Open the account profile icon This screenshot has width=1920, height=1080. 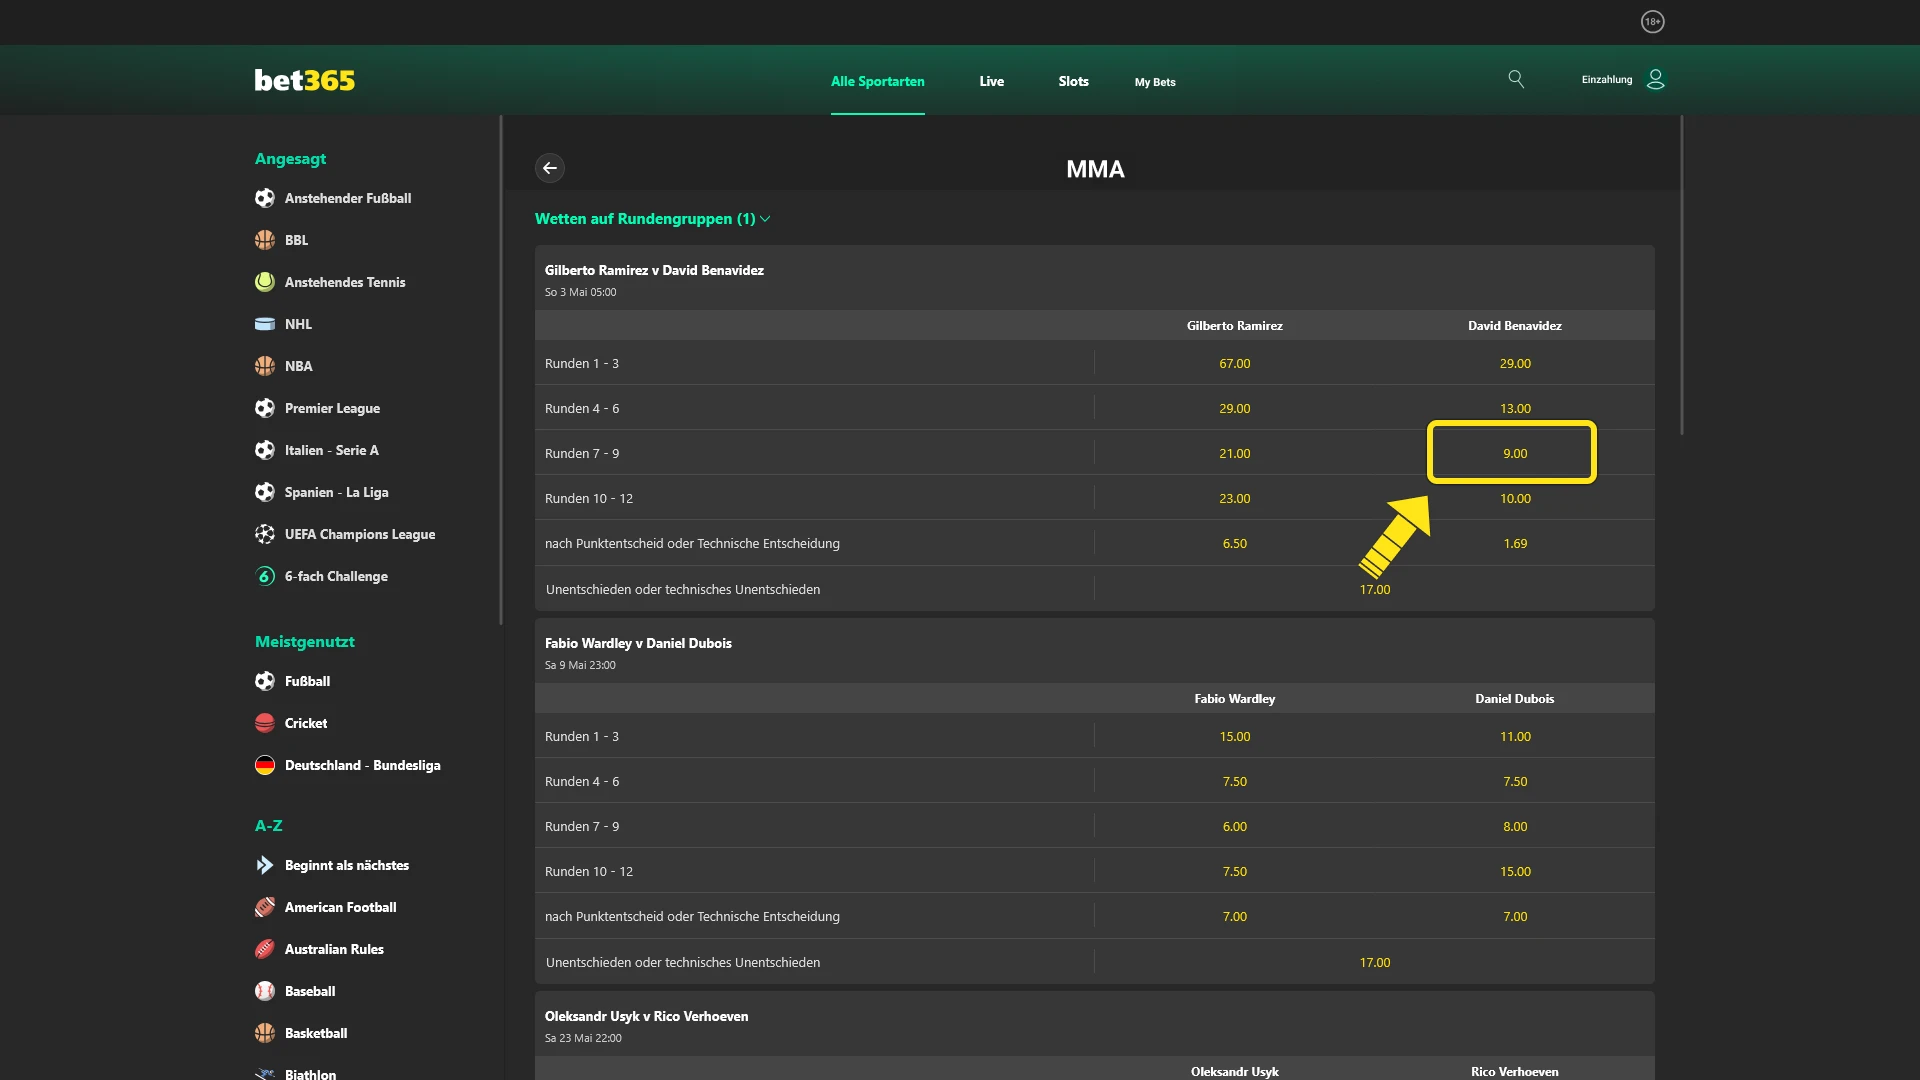click(x=1655, y=79)
